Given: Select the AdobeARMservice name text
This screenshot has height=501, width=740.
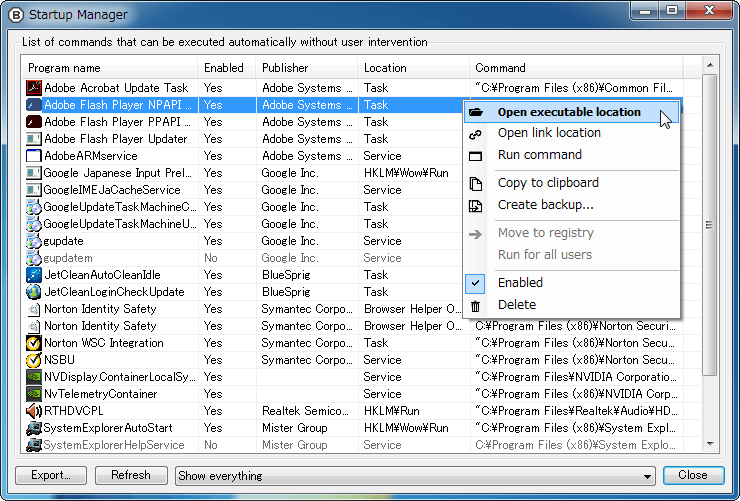Looking at the screenshot, I should (x=91, y=156).
